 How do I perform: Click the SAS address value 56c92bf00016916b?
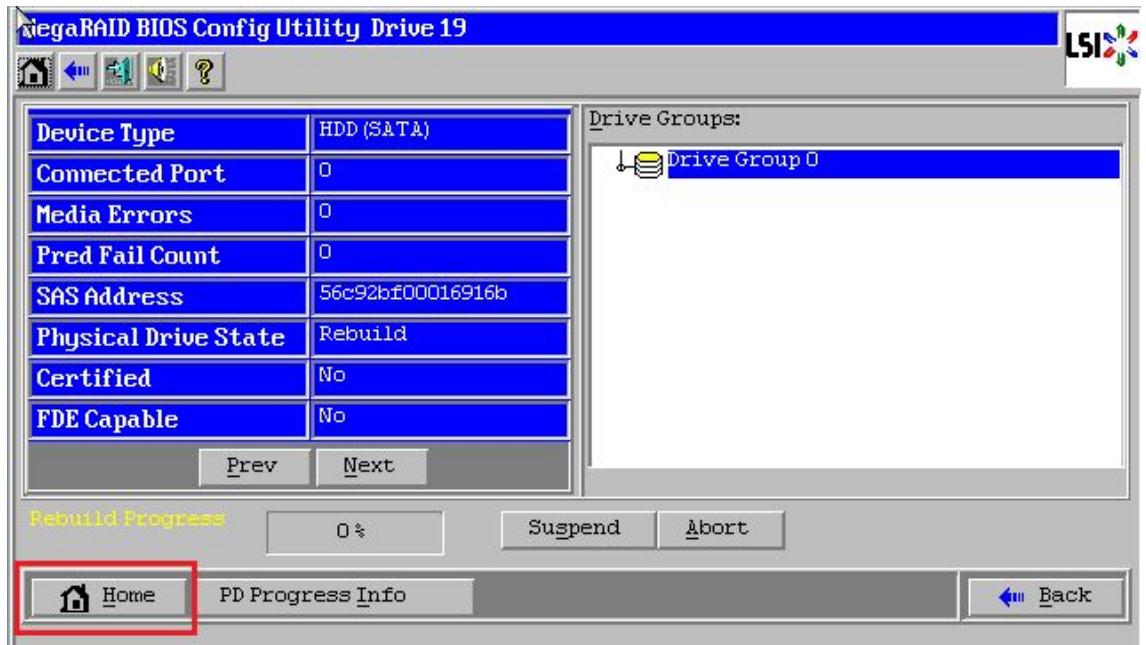point(413,293)
